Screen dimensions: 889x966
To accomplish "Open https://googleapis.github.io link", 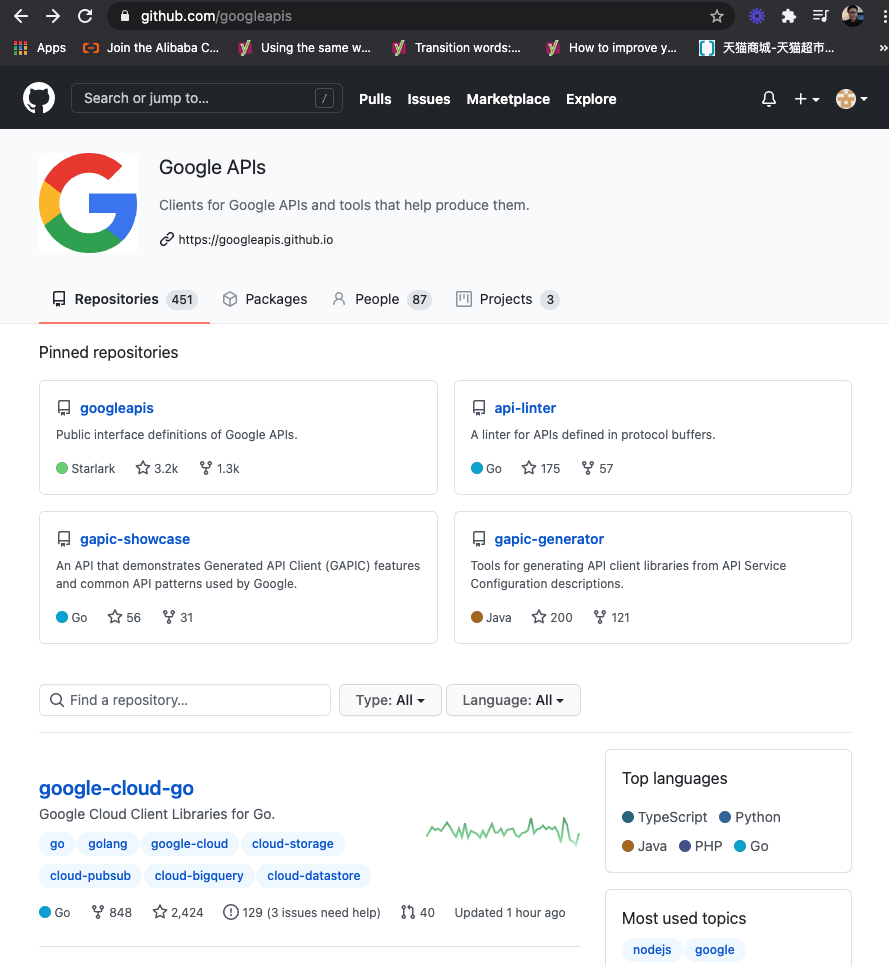I will 256,240.
